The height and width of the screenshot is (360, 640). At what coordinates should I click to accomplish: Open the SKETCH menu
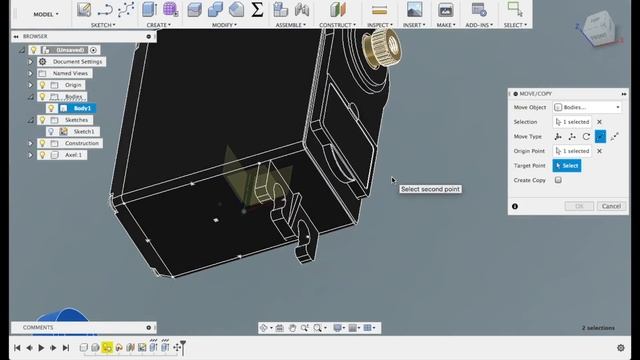pyautogui.click(x=103, y=25)
